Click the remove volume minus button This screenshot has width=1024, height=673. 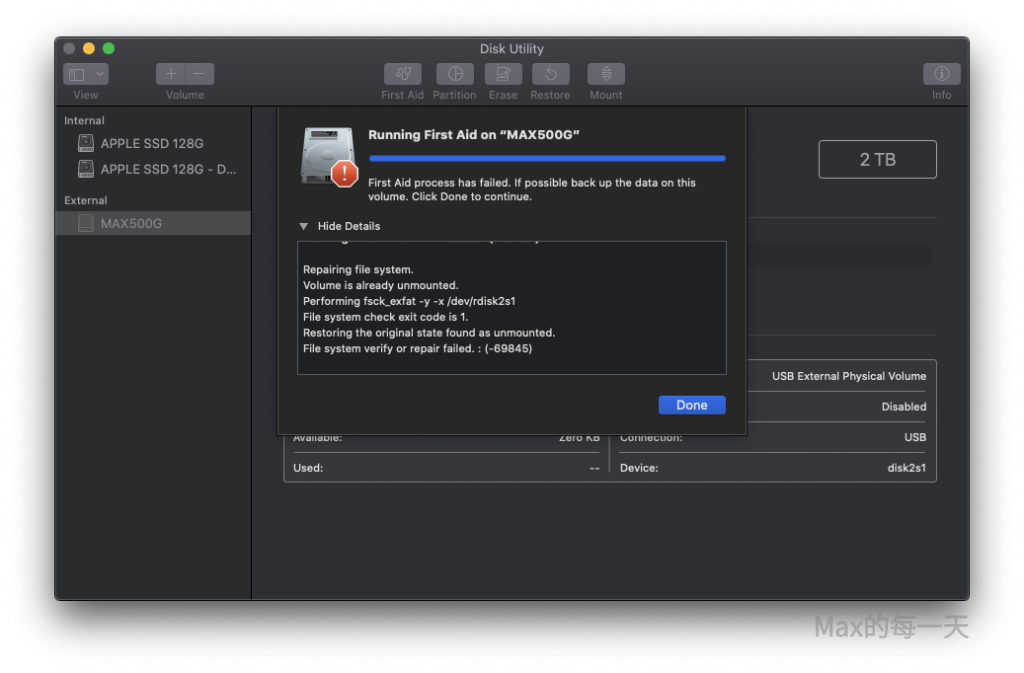(x=199, y=74)
